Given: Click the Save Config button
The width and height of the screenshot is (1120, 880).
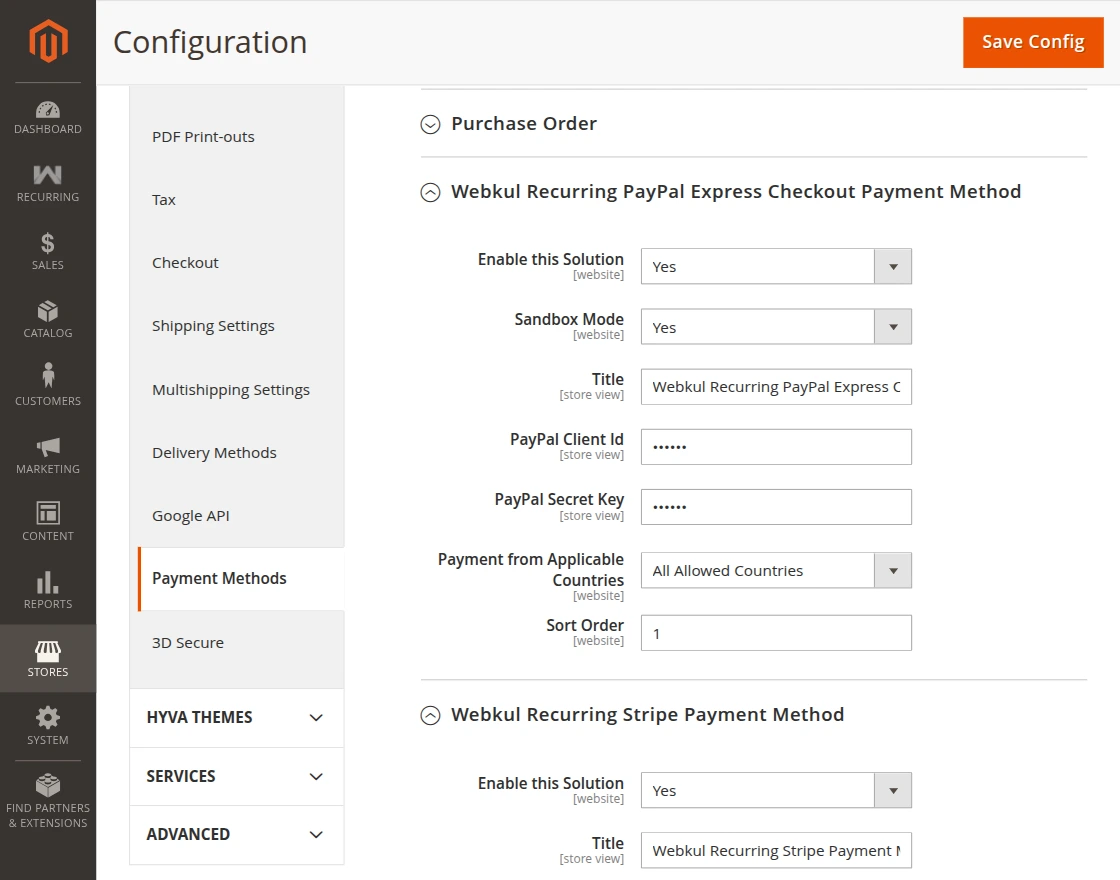Looking at the screenshot, I should click(x=1033, y=42).
